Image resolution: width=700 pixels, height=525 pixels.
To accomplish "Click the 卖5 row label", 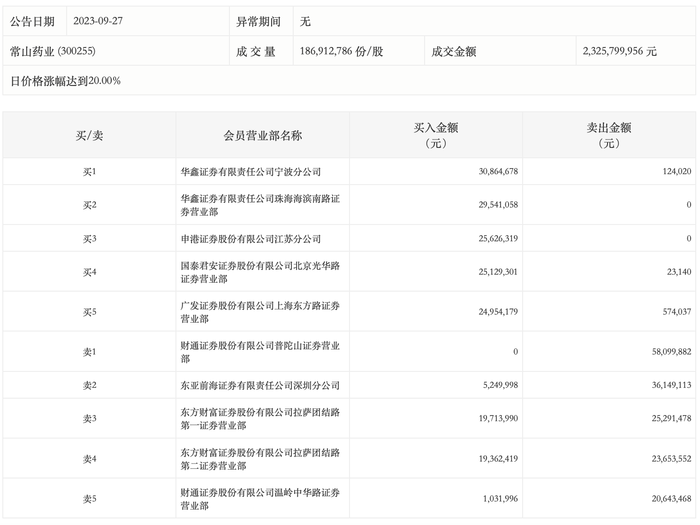I will (89, 499).
